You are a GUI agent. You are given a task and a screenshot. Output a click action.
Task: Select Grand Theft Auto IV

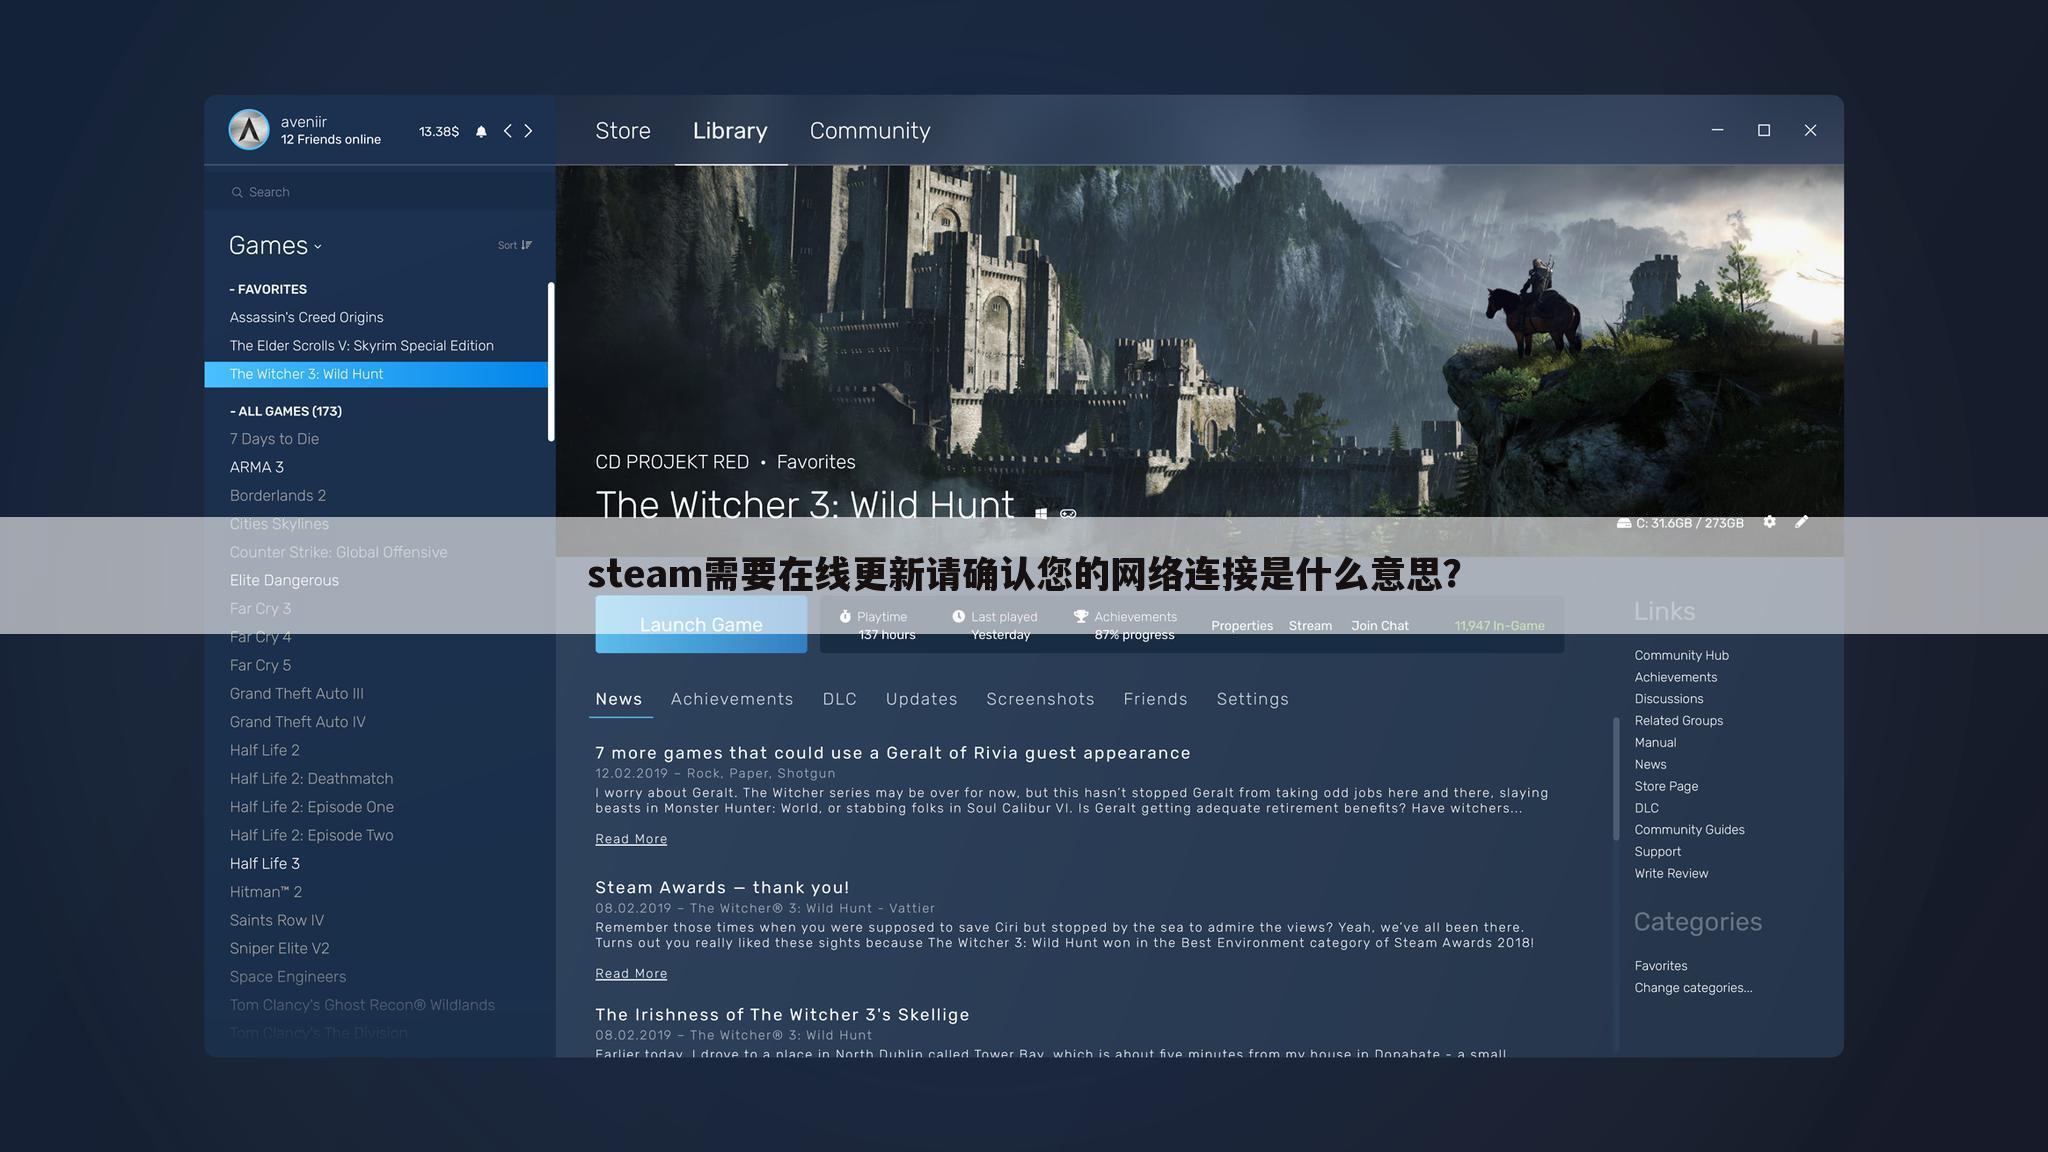click(x=297, y=722)
